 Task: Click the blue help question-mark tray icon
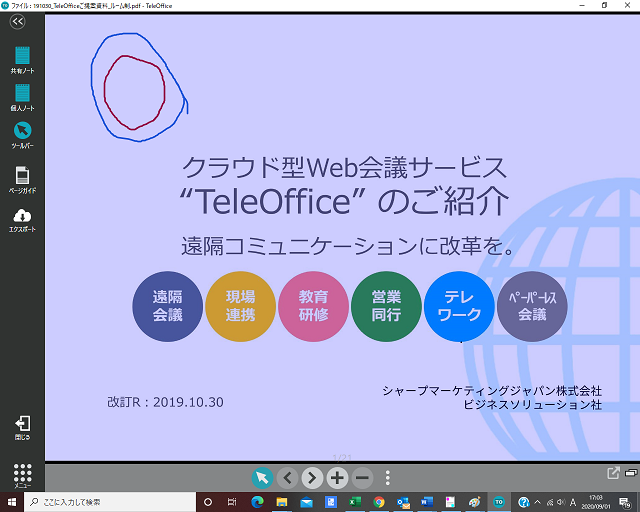point(524,502)
